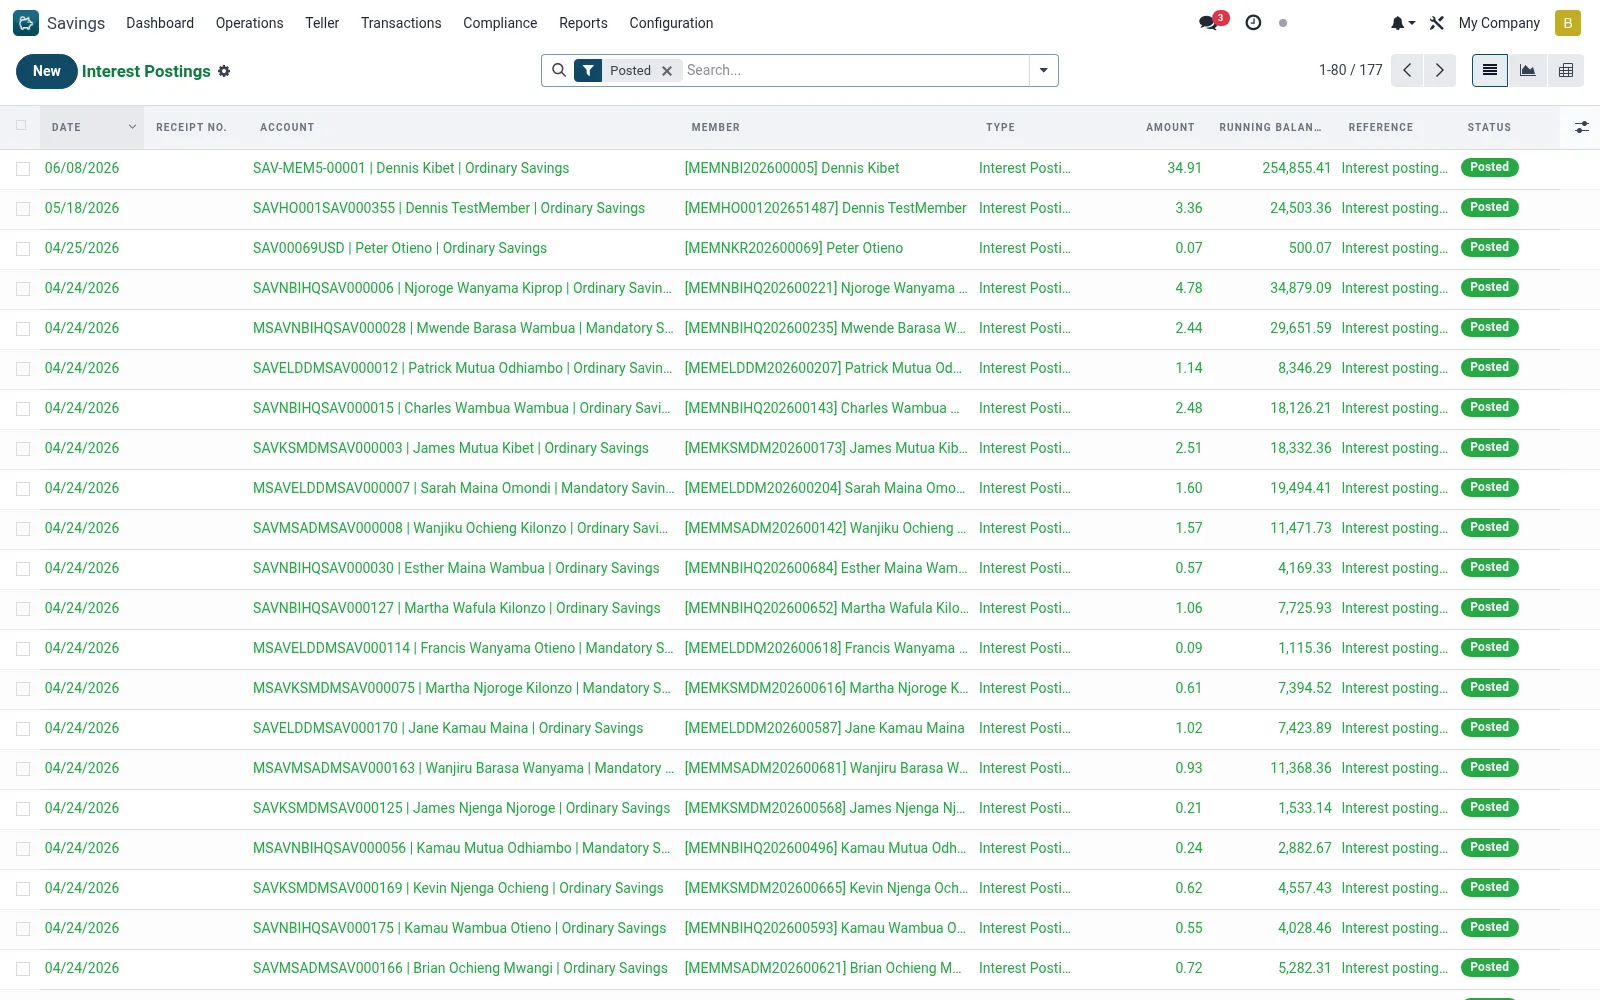Toggle the select-all rows checkbox
Image resolution: width=1600 pixels, height=1000 pixels.
point(22,126)
